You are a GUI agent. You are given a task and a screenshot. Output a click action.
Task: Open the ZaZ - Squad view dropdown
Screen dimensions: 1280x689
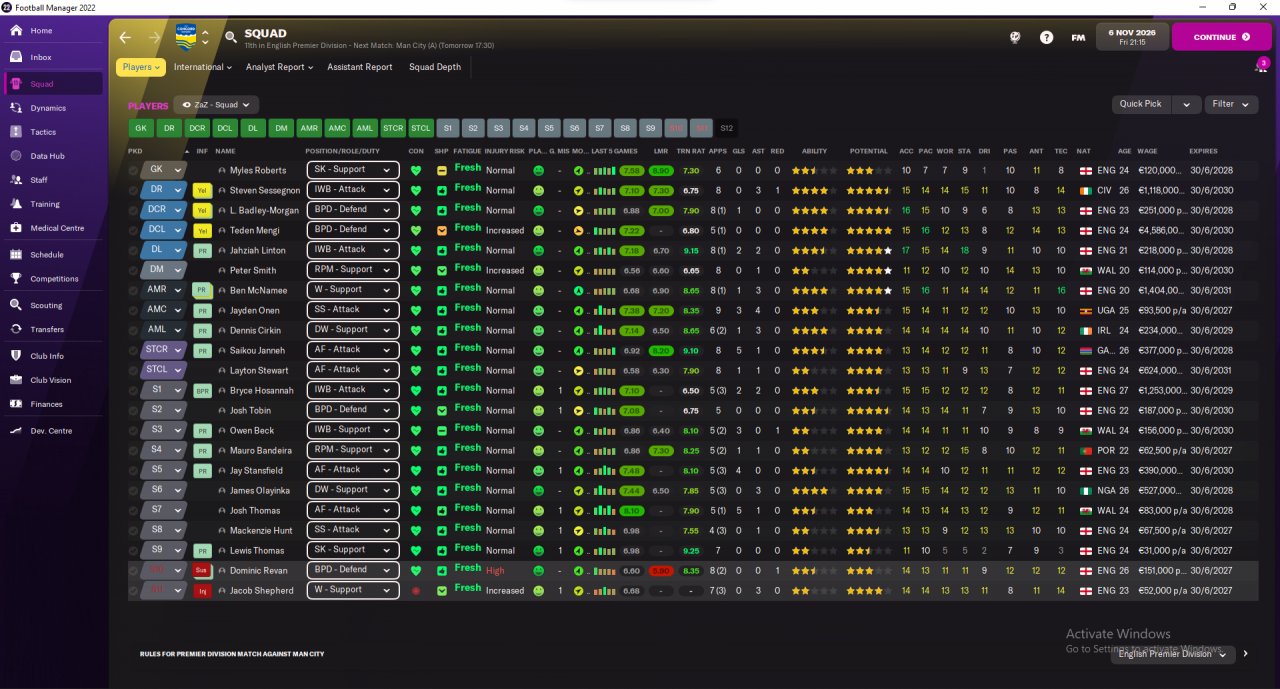216,104
